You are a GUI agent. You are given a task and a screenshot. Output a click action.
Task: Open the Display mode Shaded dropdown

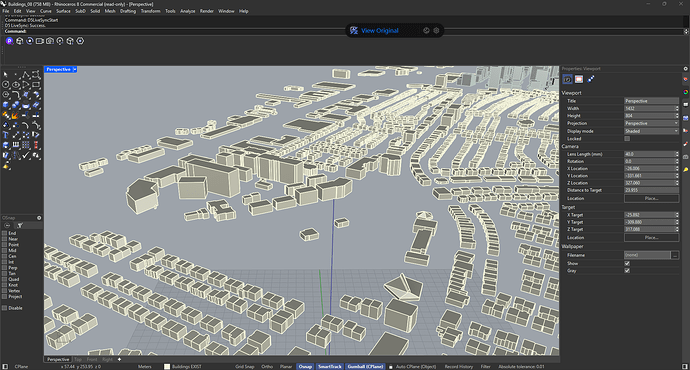[651, 131]
